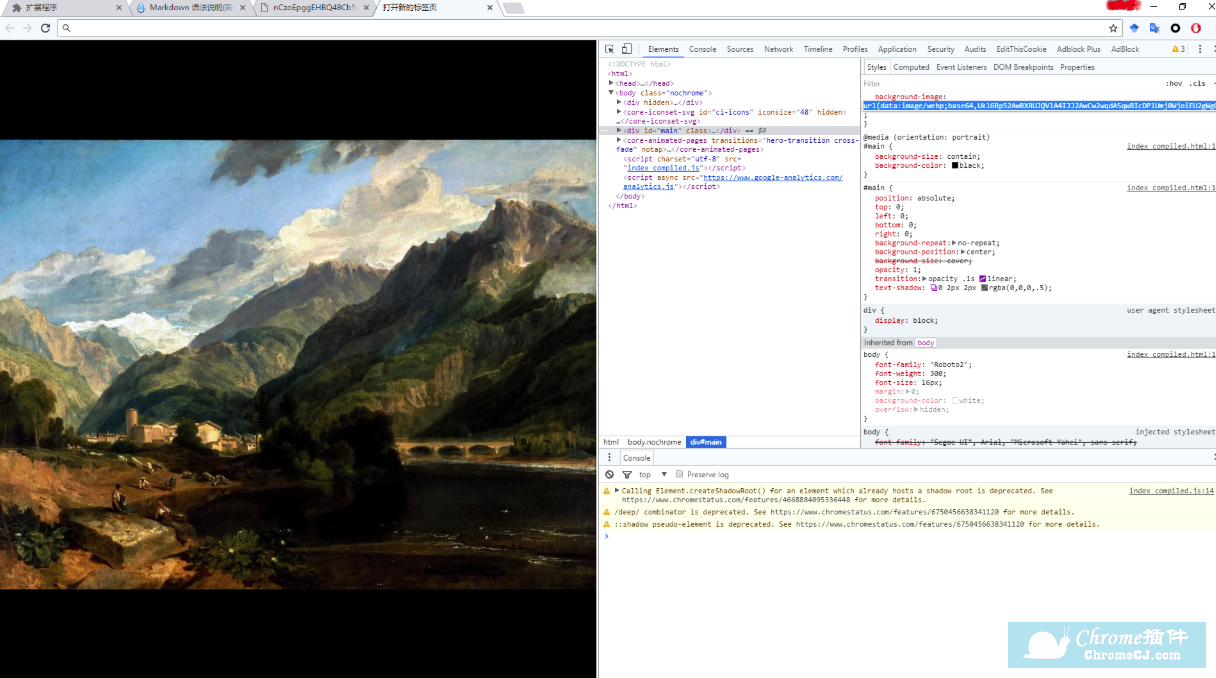
Task: Select the html breadcrumb
Action: [611, 442]
